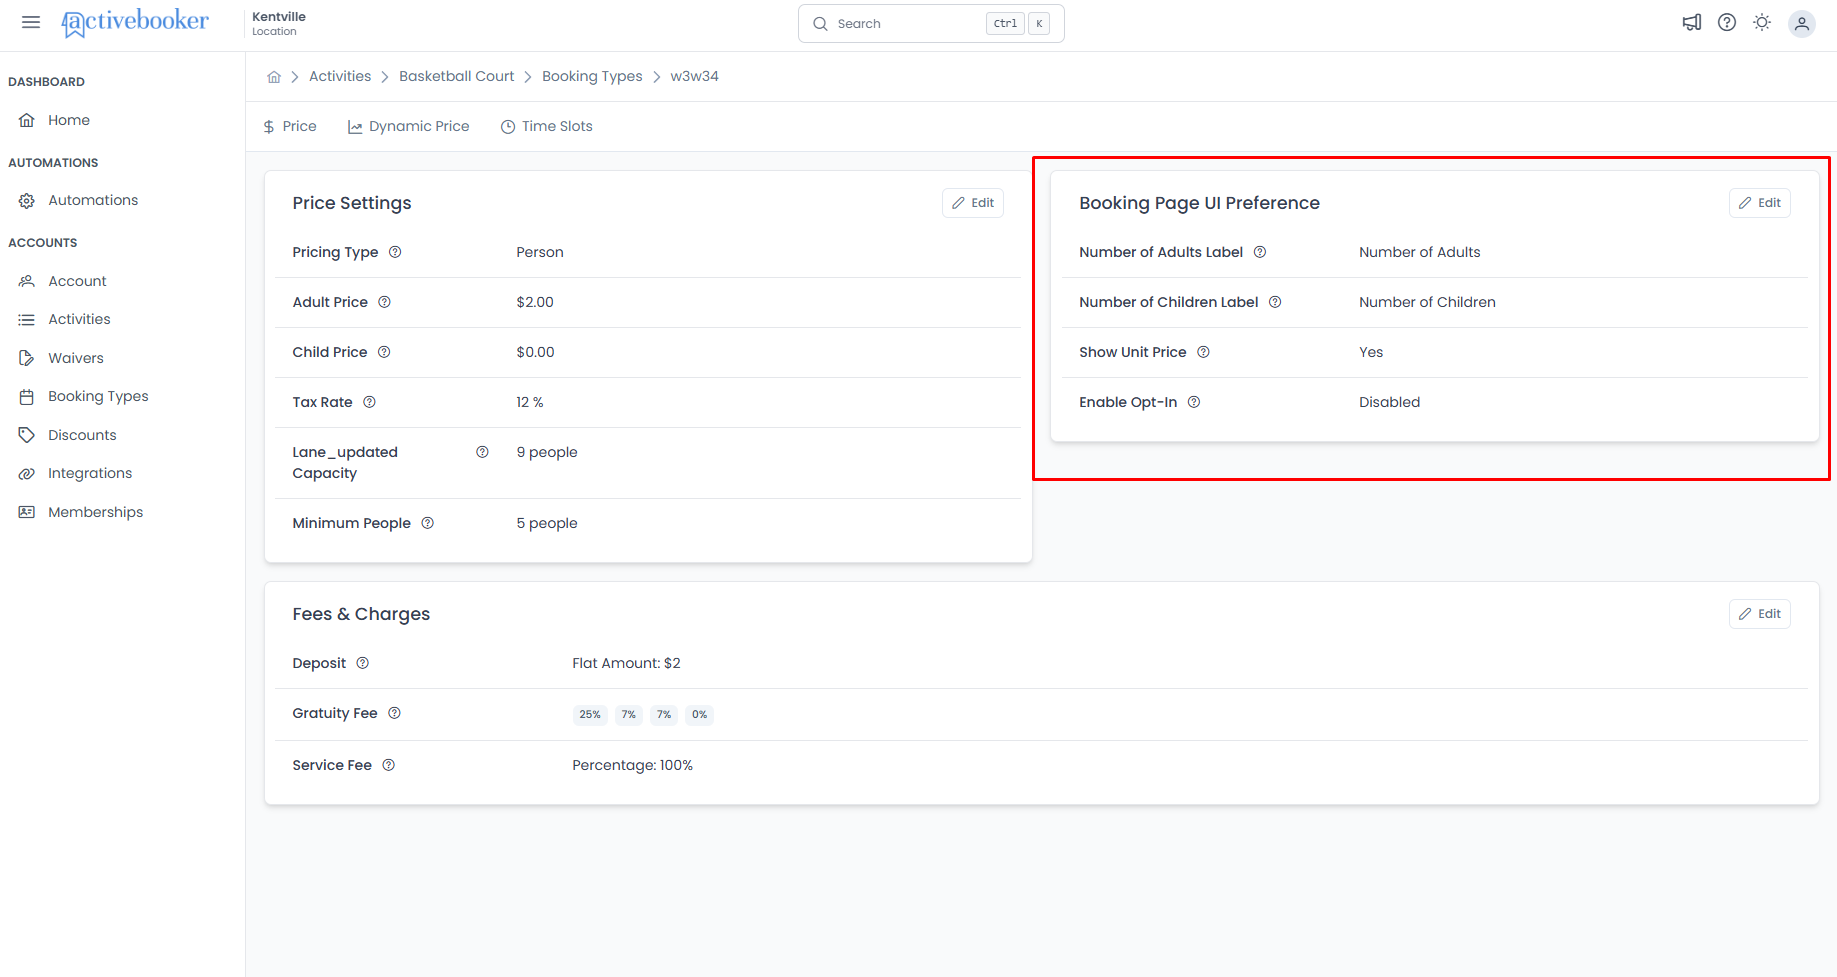Edit the Booking Page UI Preference section
1837x977 pixels.
(1760, 203)
